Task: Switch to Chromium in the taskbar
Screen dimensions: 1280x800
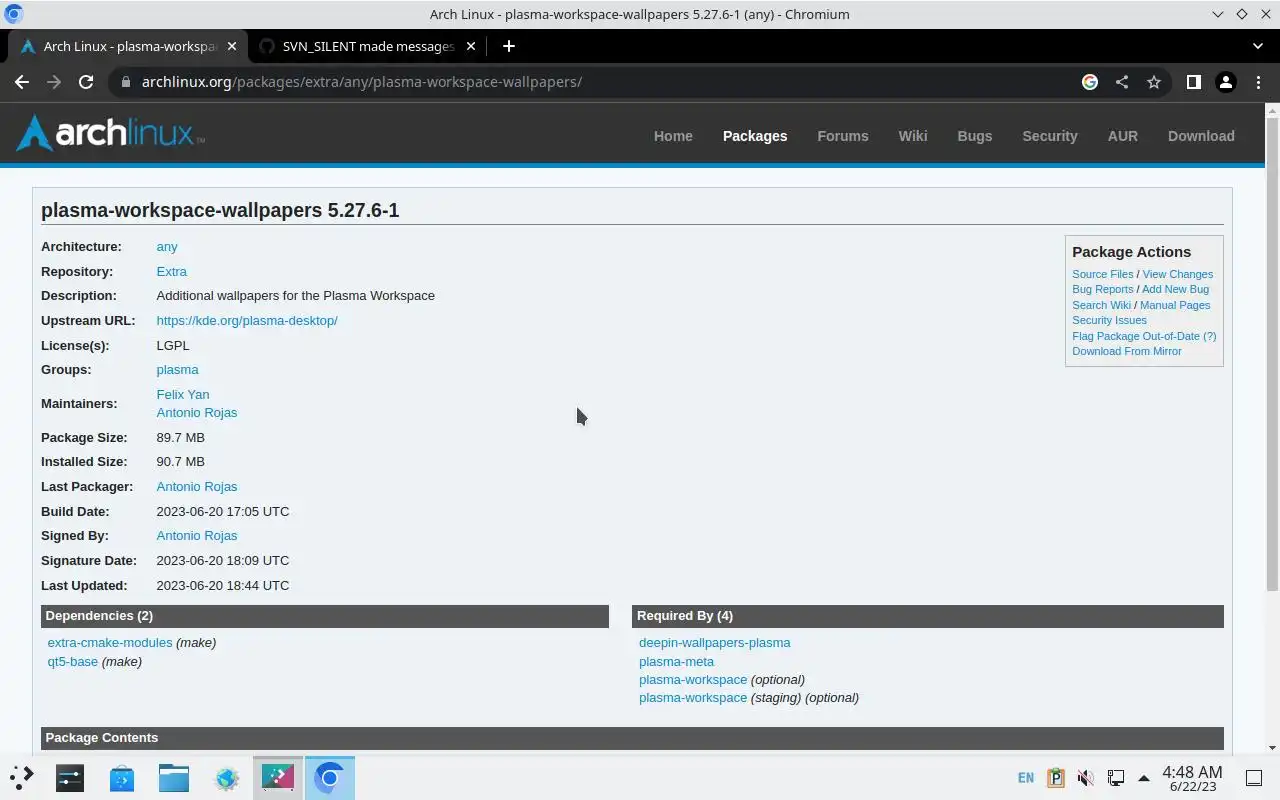Action: pos(330,777)
